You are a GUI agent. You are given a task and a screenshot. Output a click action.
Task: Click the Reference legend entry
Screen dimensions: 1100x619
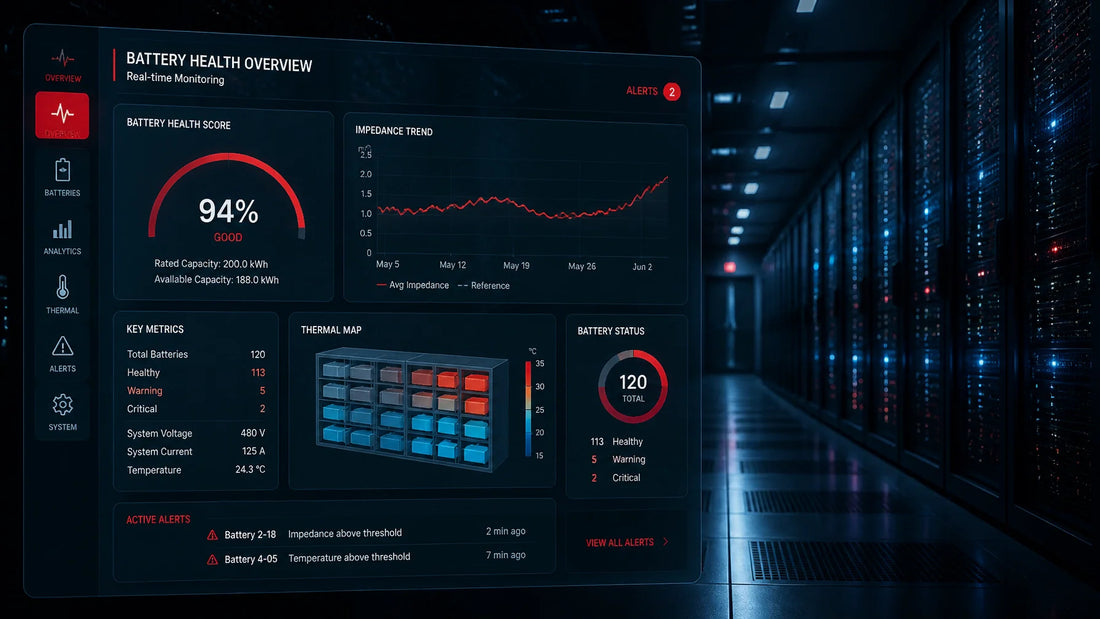point(484,286)
